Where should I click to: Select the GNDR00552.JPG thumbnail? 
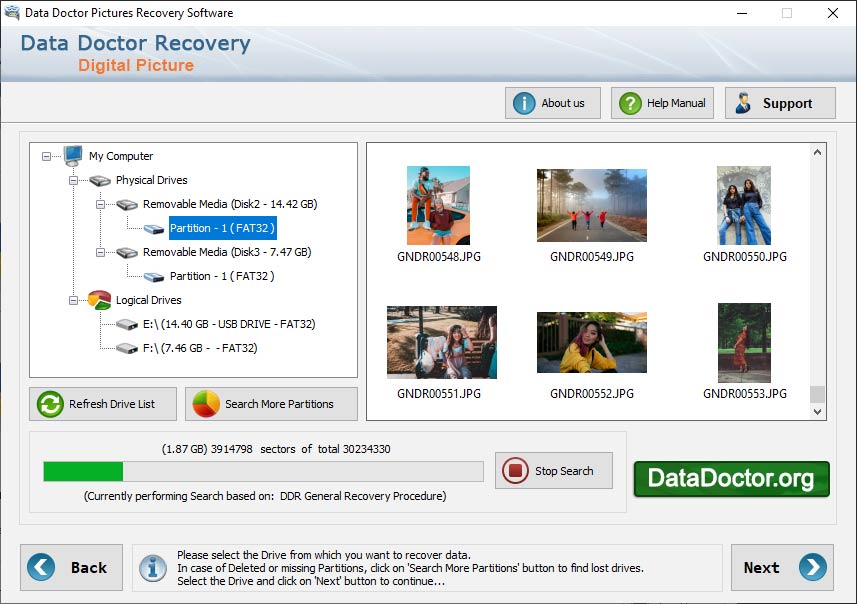591,340
